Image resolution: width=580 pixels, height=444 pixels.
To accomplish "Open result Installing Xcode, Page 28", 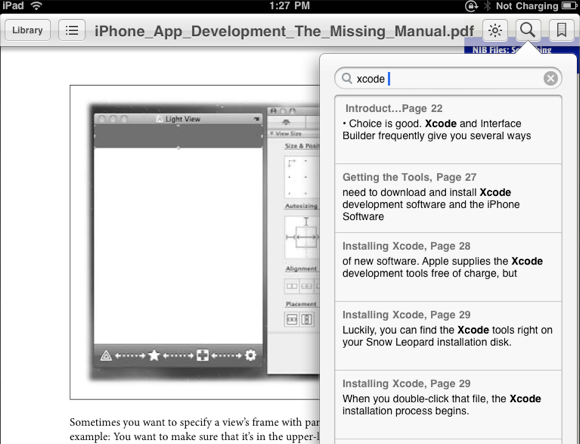I will click(x=448, y=267).
